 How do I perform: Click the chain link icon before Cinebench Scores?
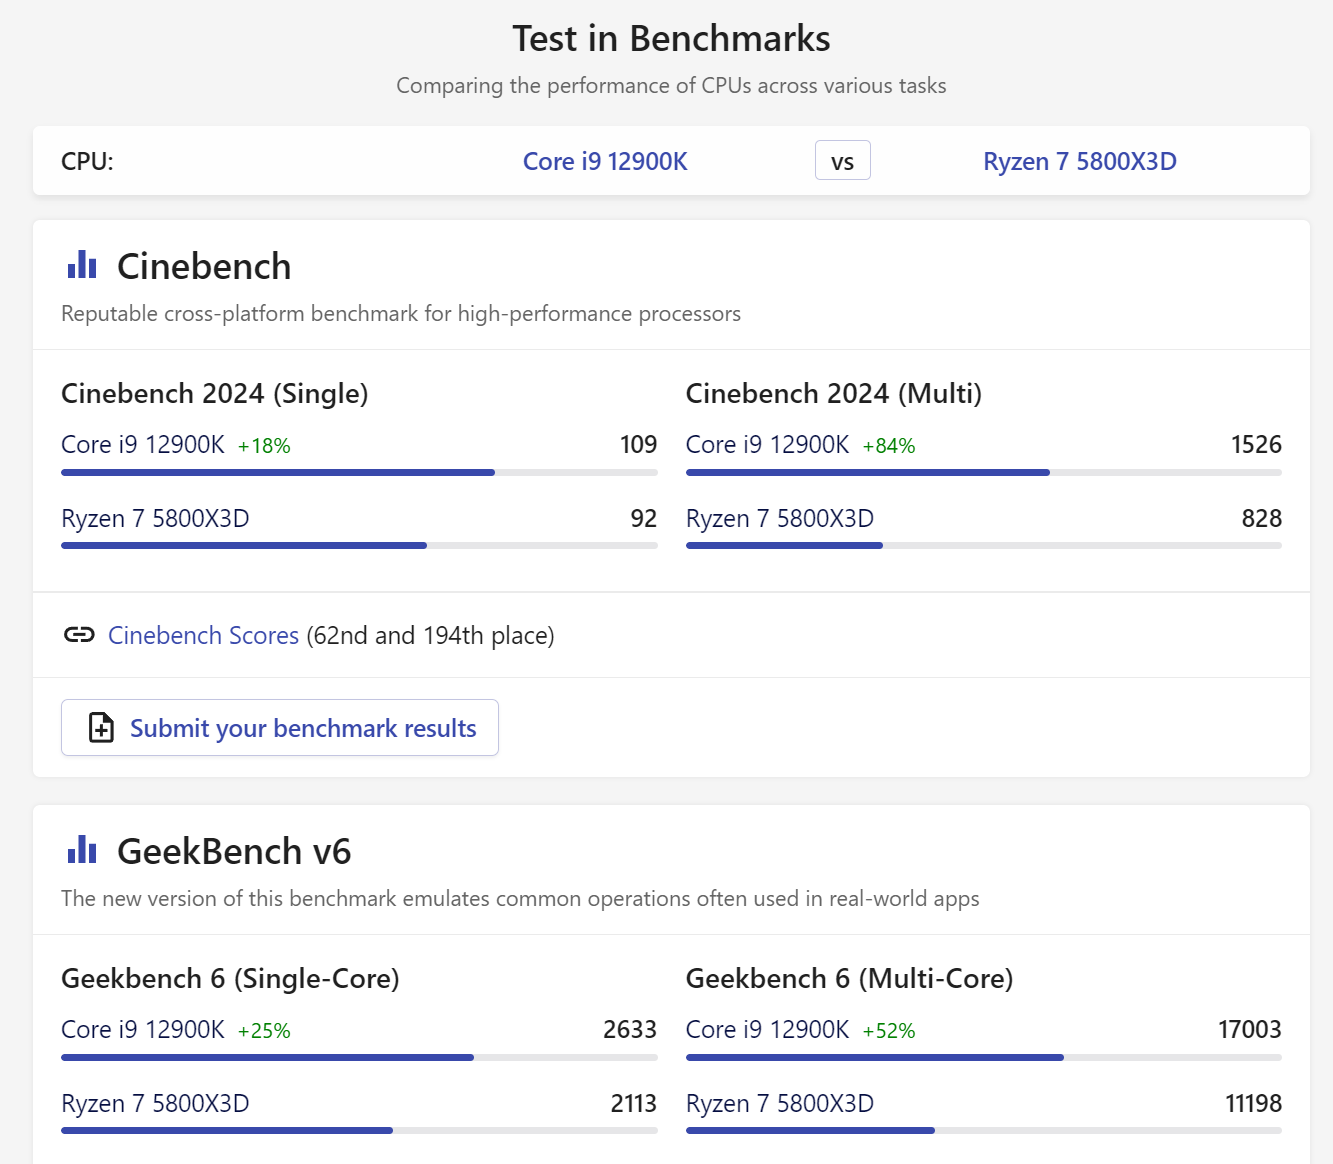point(79,635)
